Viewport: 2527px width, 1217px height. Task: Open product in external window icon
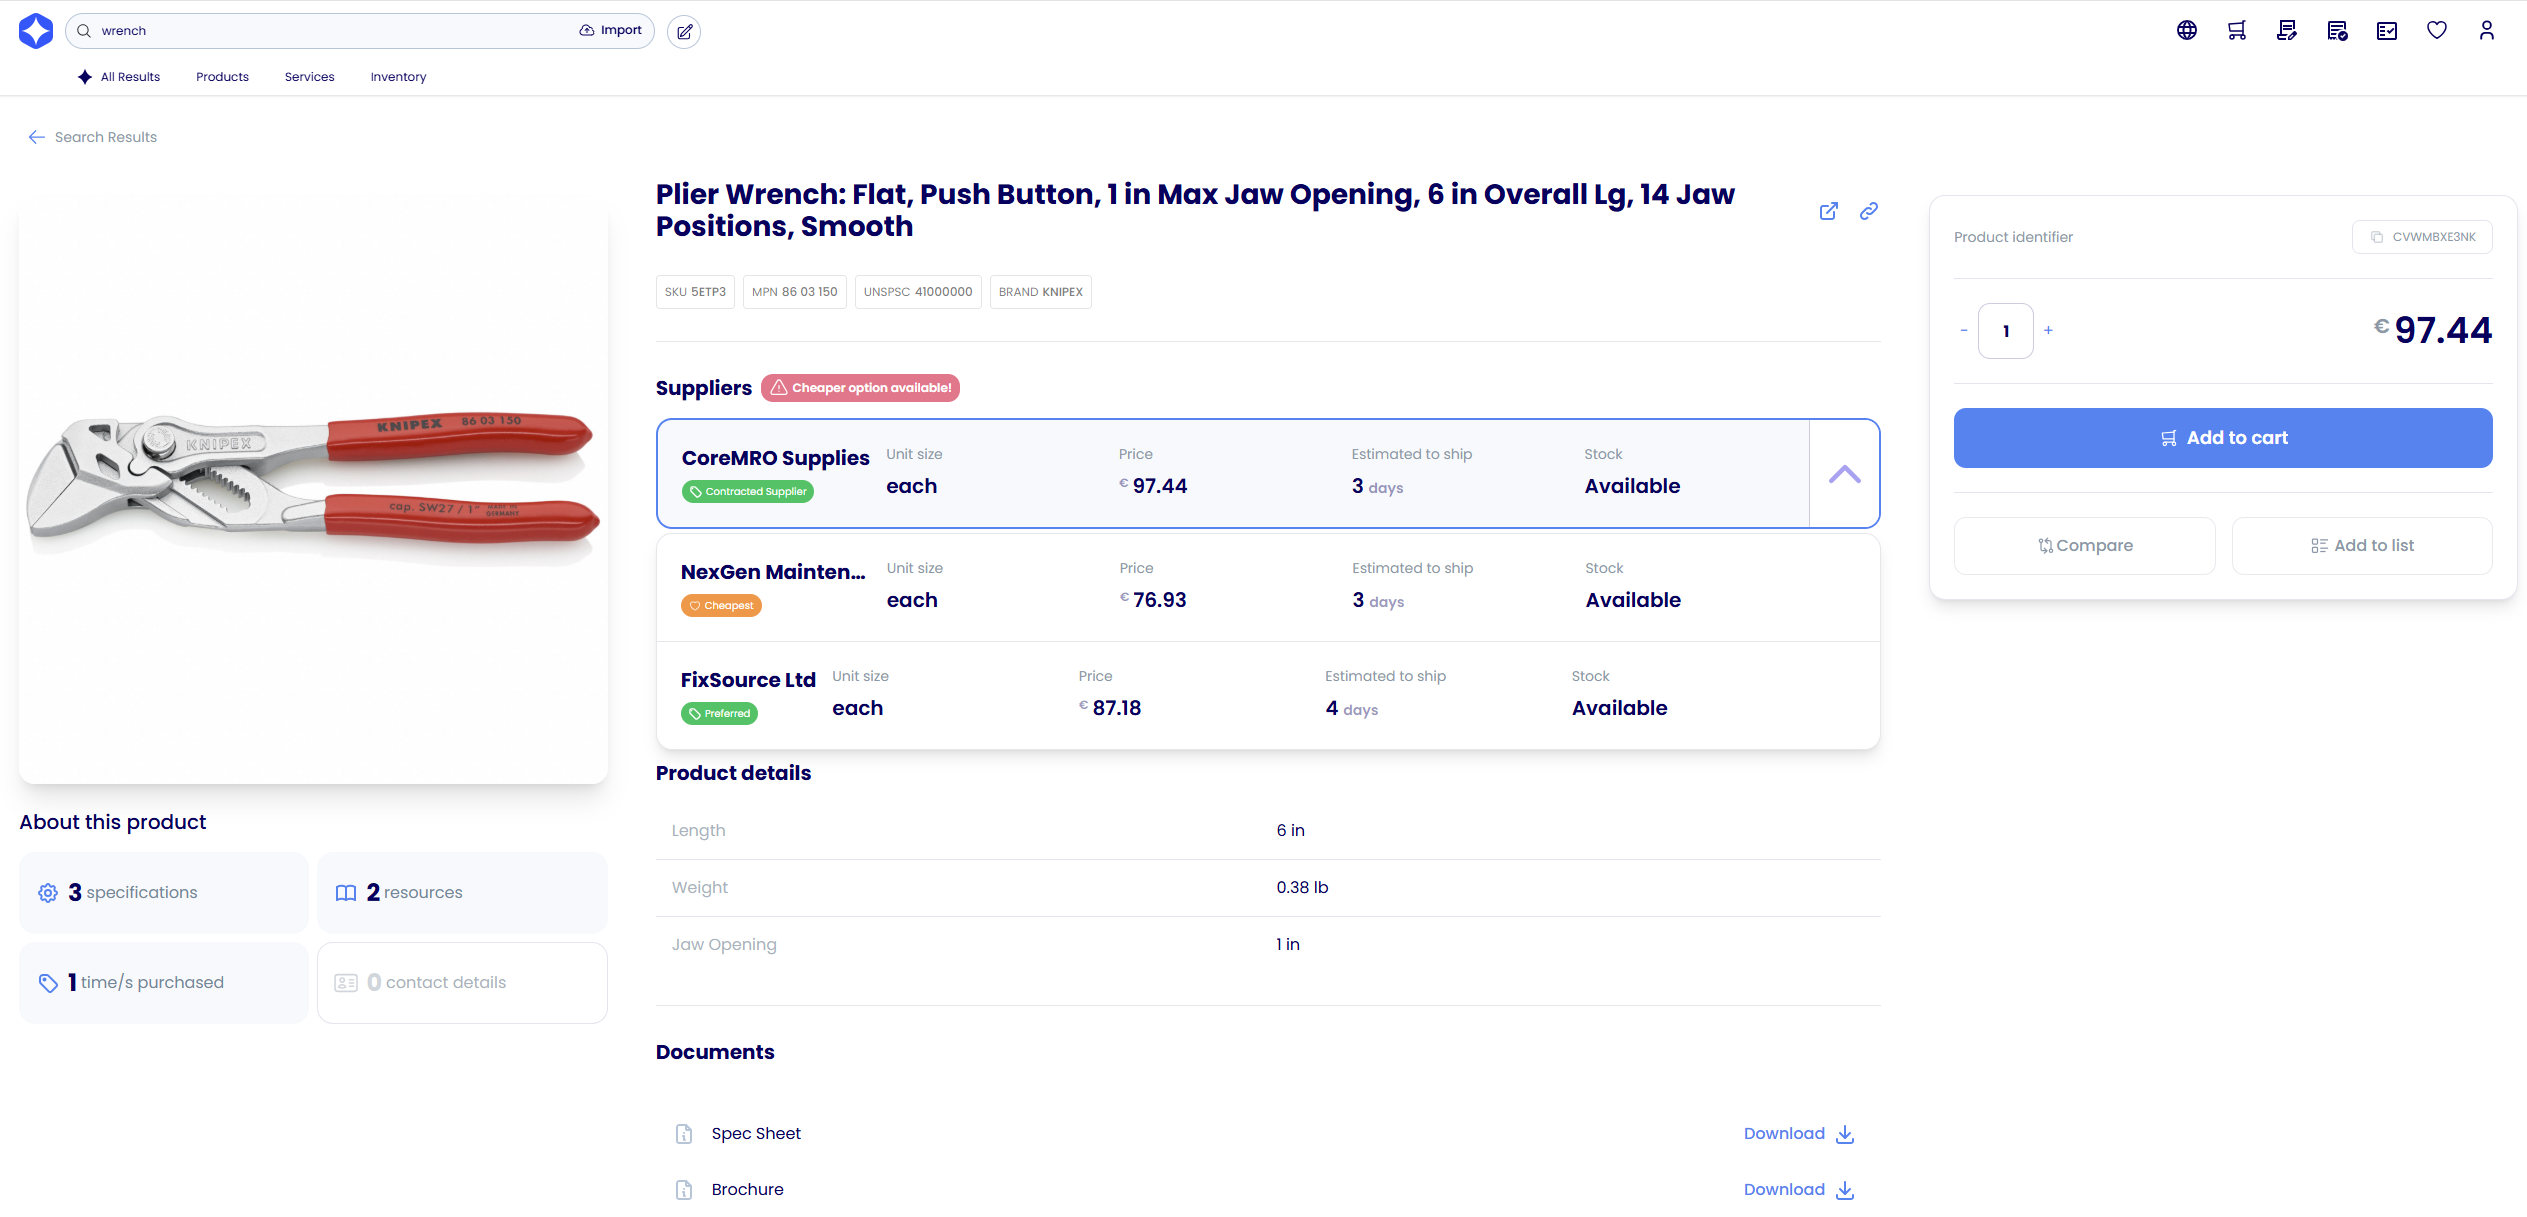click(1828, 211)
